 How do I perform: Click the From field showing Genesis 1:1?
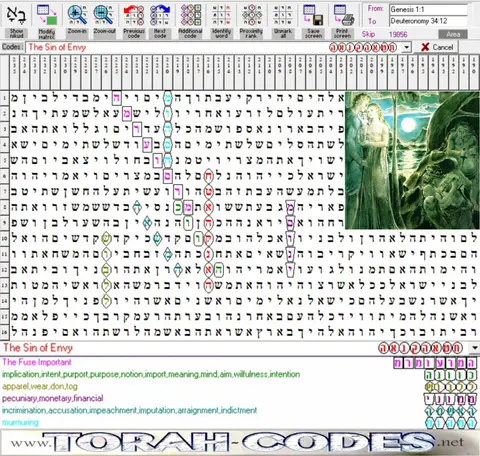(x=428, y=9)
